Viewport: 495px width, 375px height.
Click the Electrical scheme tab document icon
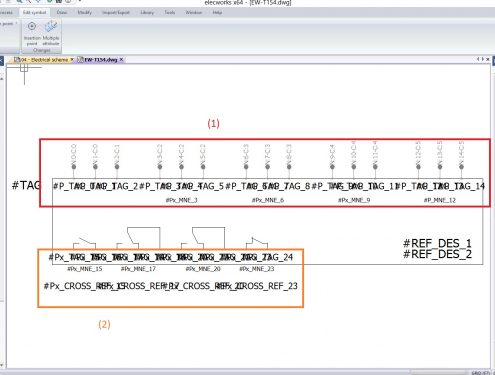[17, 60]
